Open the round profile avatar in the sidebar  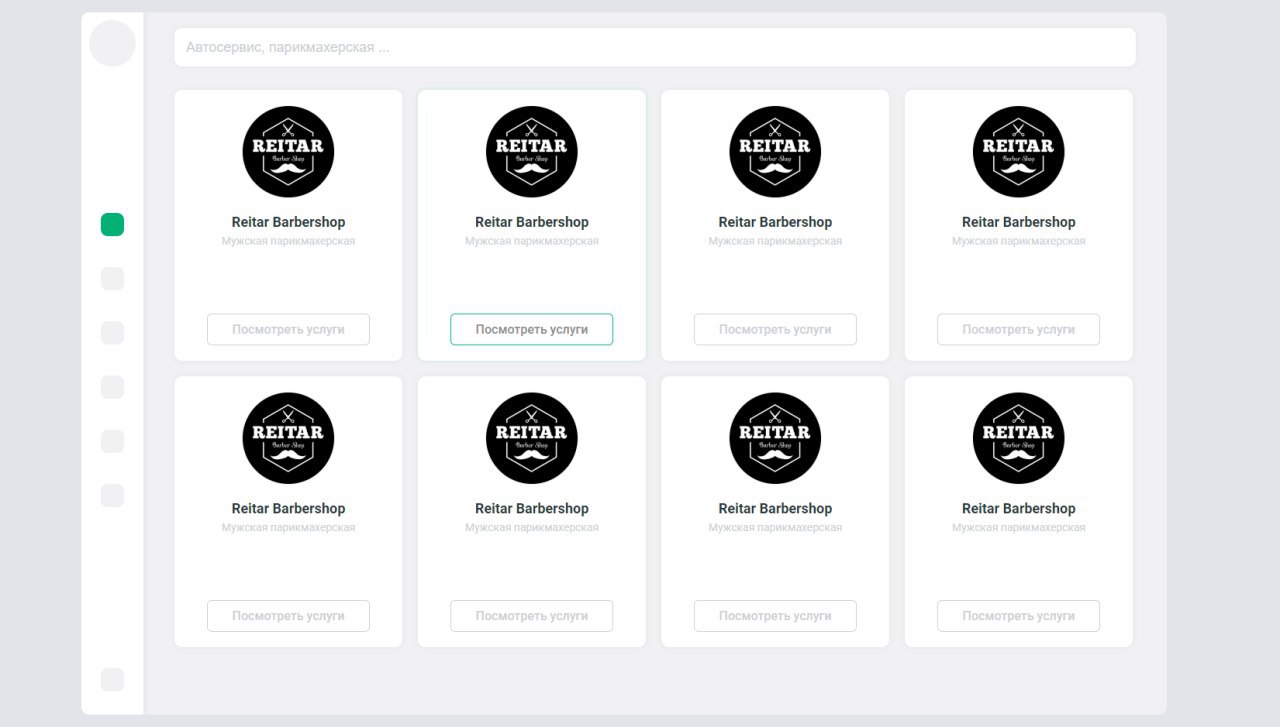pyautogui.click(x=112, y=43)
